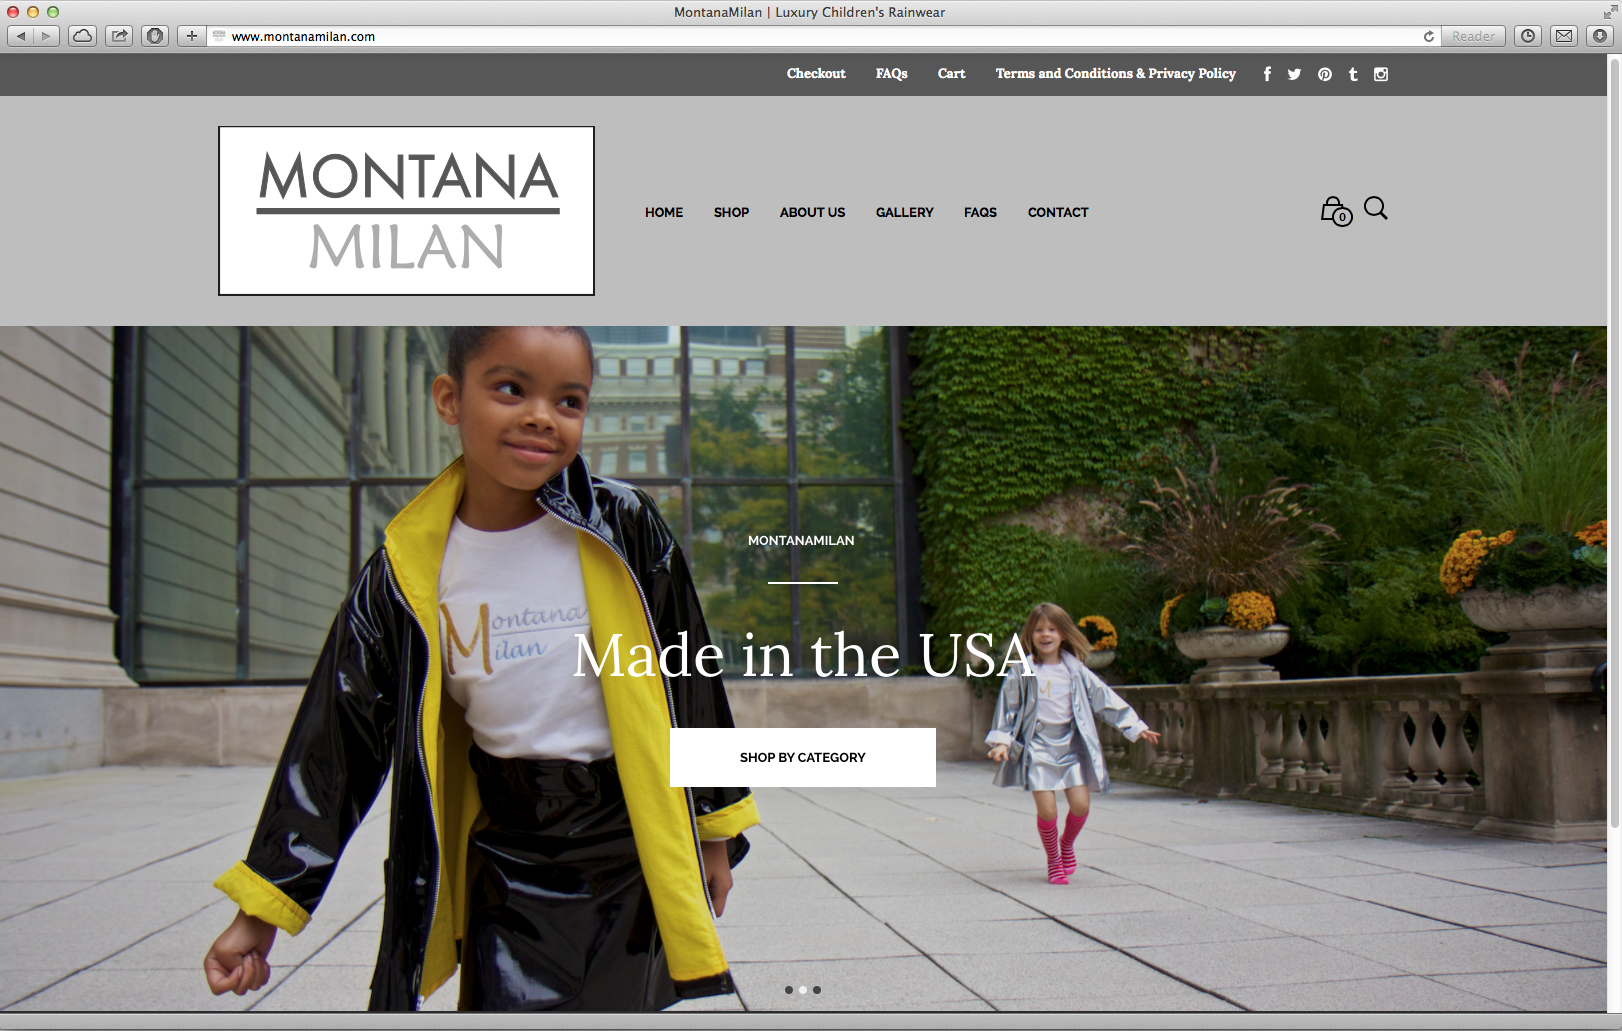Viewport: 1622px width, 1031px height.
Task: Open the shopping bag cart icon
Action: coord(1336,211)
